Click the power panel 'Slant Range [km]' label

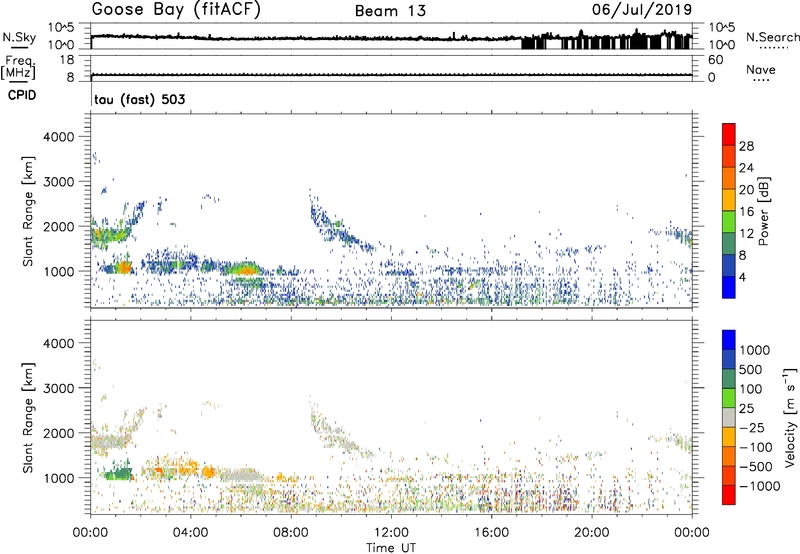(28, 211)
